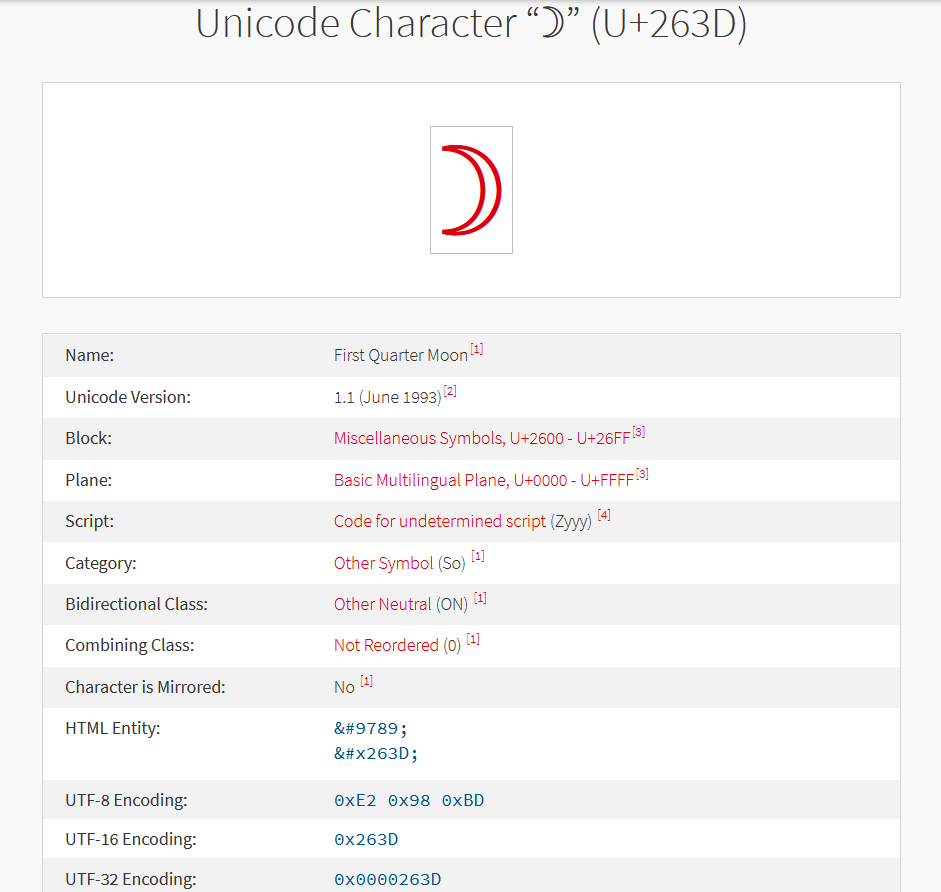Click the UTF-16 value 0x263D
This screenshot has width=941, height=892.
click(x=366, y=839)
